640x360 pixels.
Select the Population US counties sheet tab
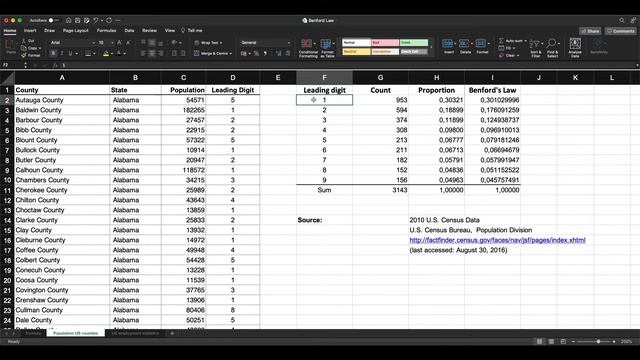point(76,333)
